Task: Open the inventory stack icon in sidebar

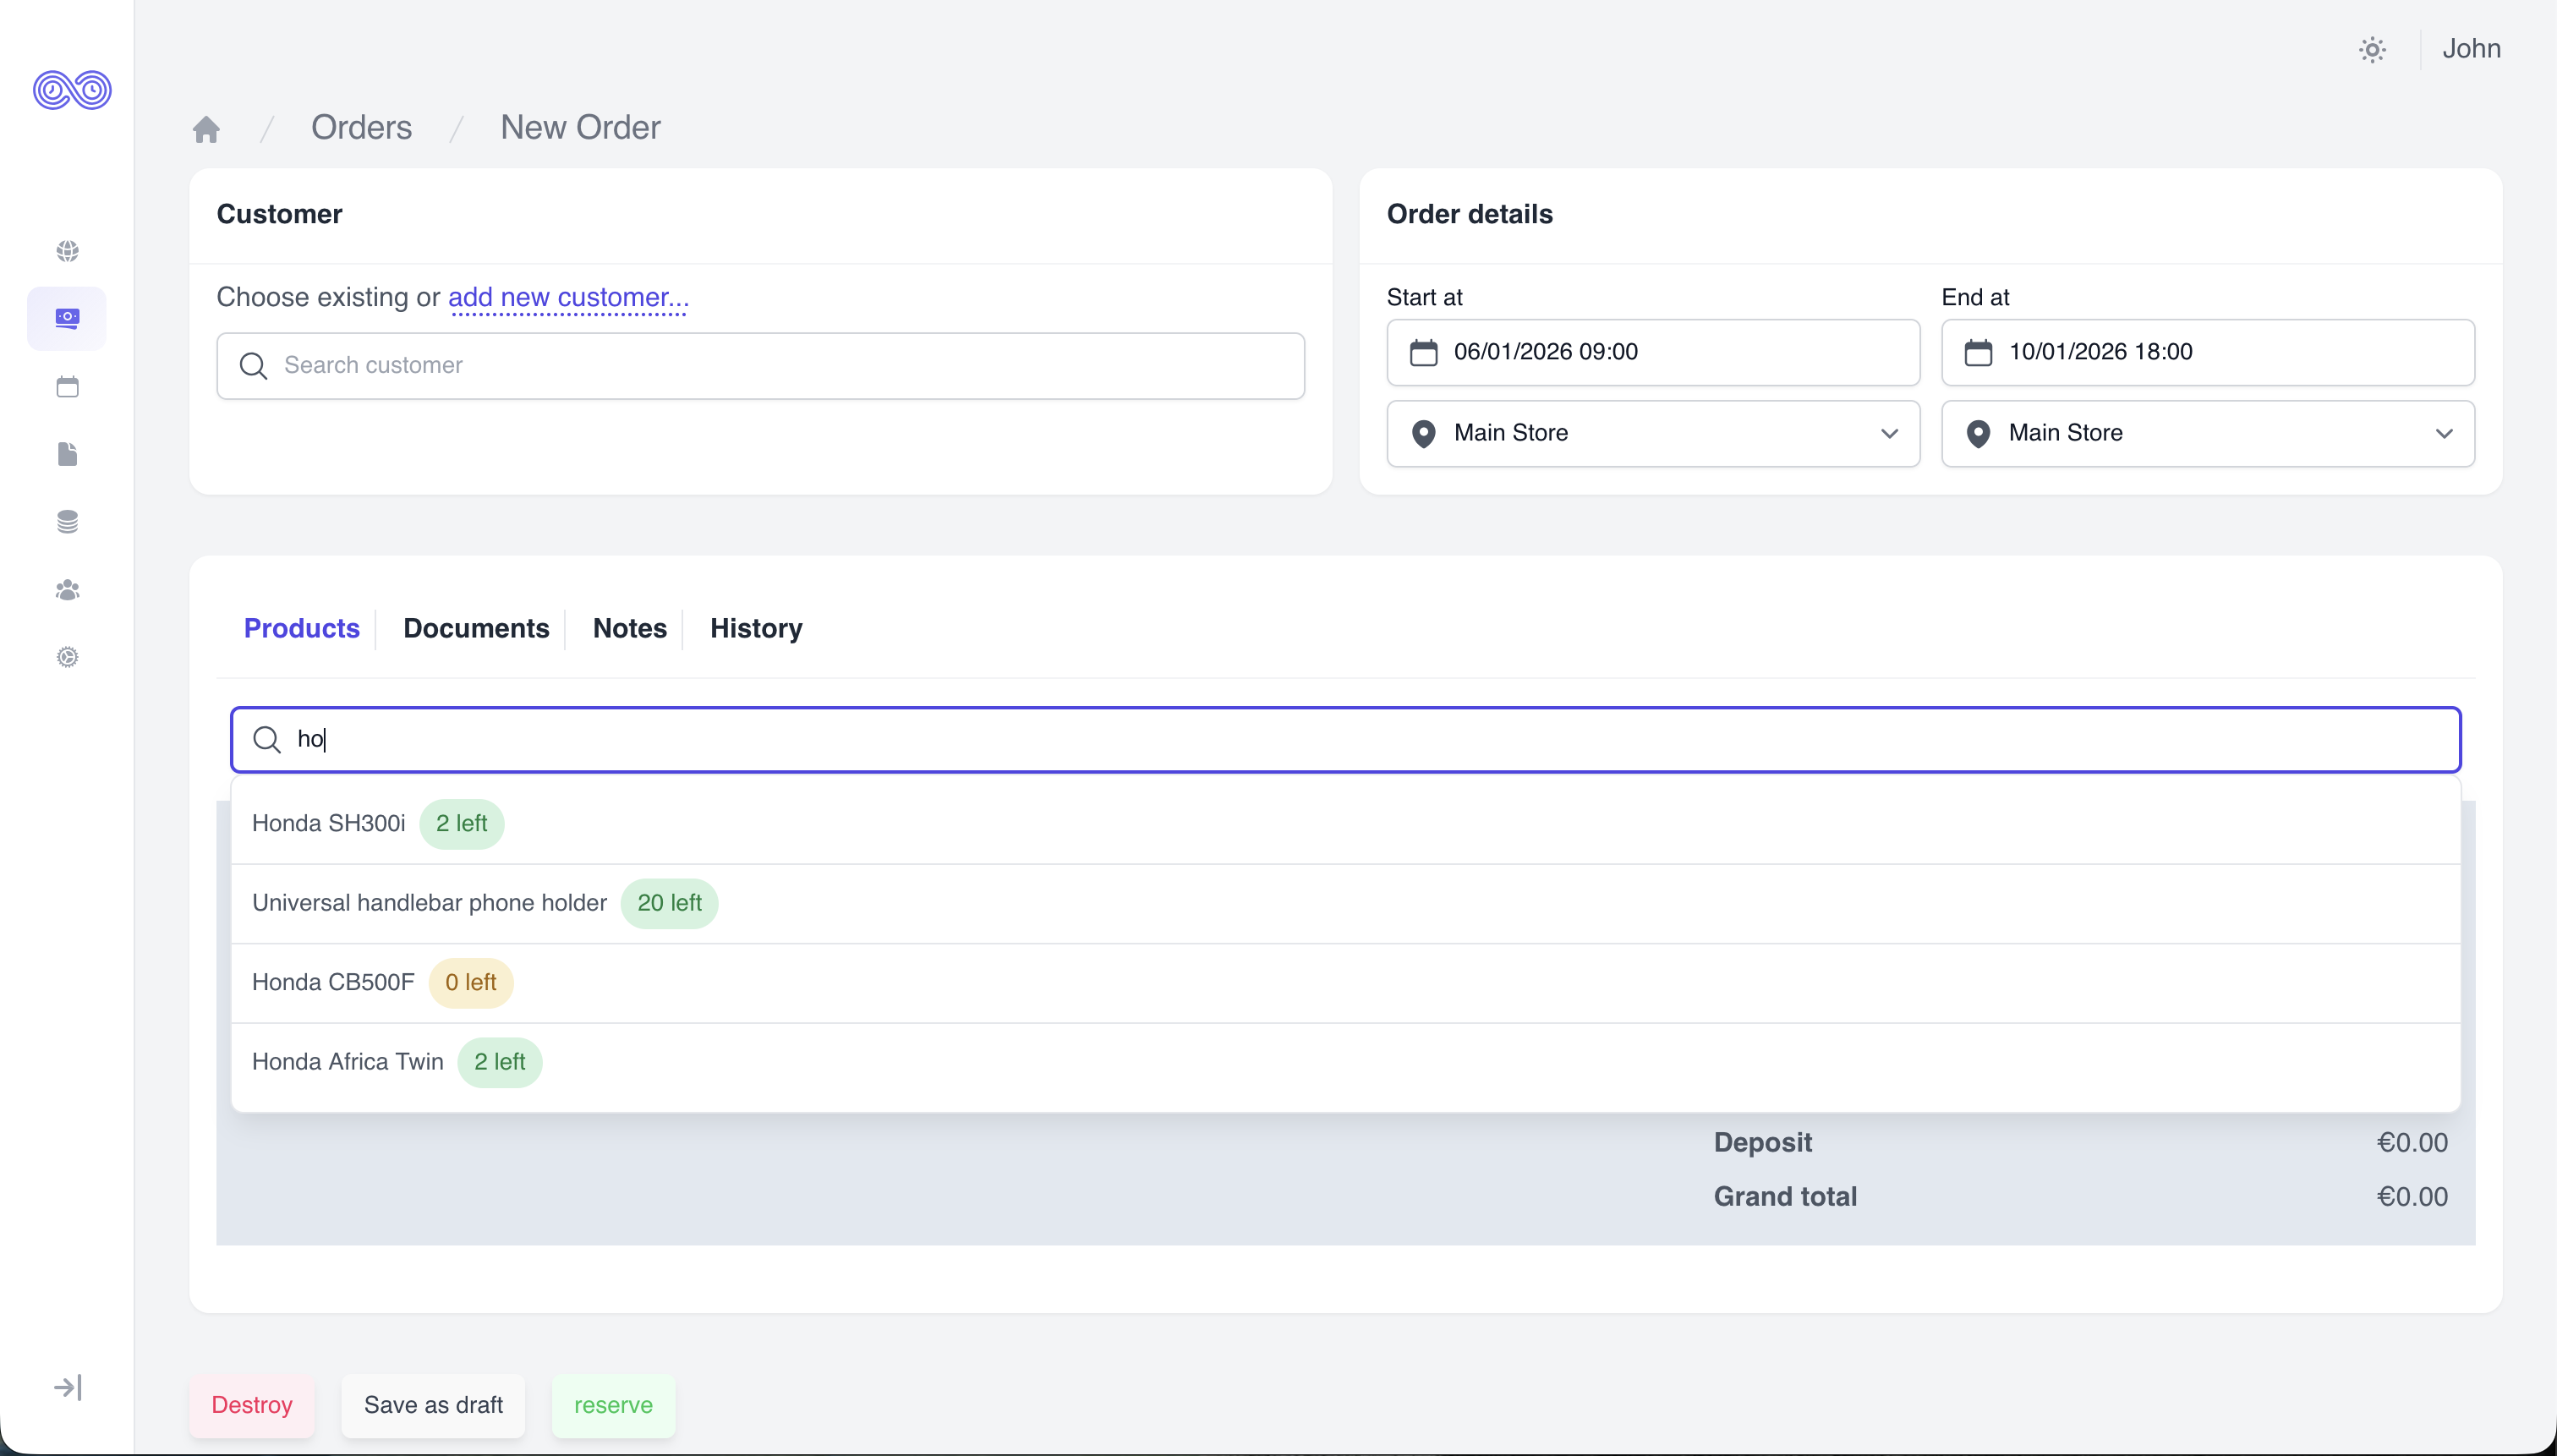Action: (67, 522)
